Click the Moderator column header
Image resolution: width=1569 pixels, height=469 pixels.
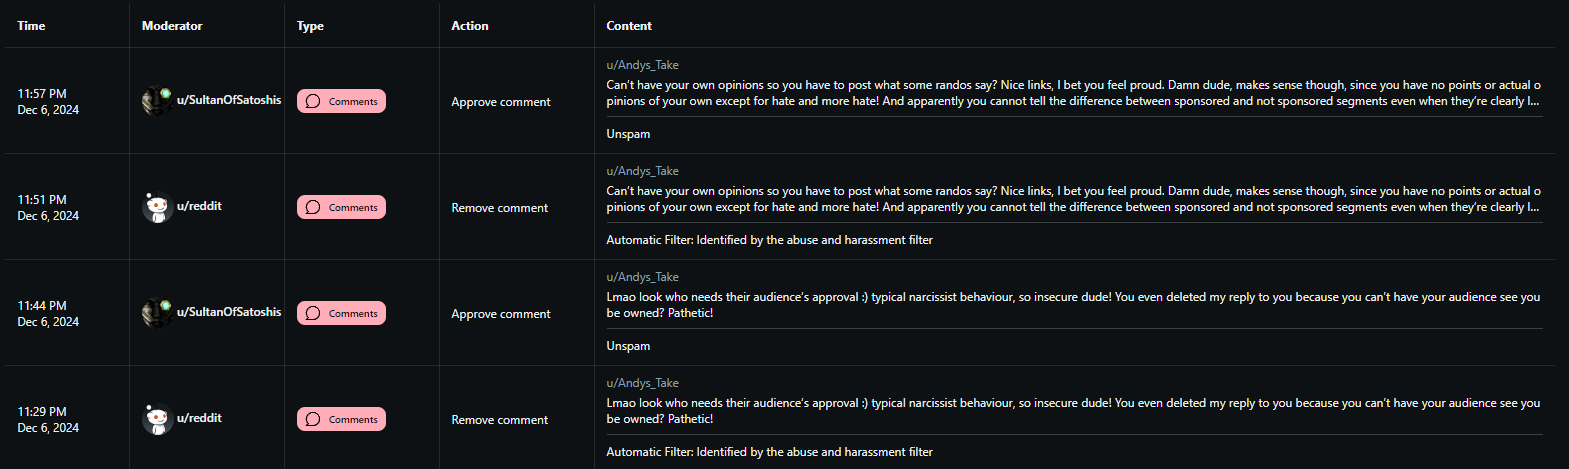(172, 26)
